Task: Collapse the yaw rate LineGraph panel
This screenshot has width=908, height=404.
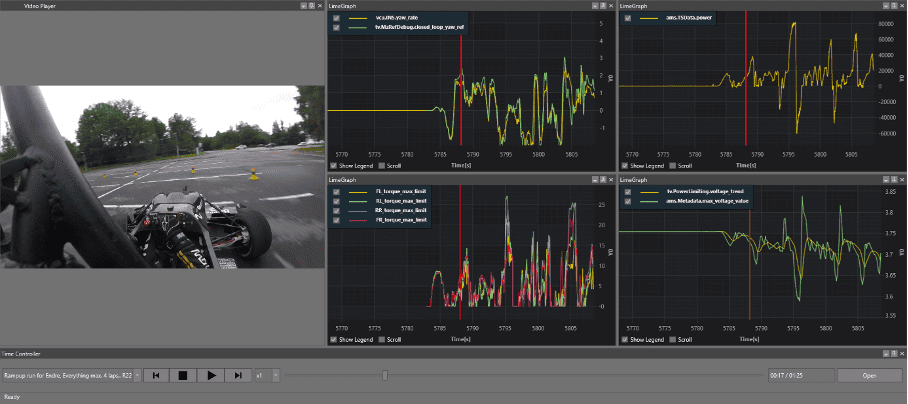Action: [x=594, y=6]
